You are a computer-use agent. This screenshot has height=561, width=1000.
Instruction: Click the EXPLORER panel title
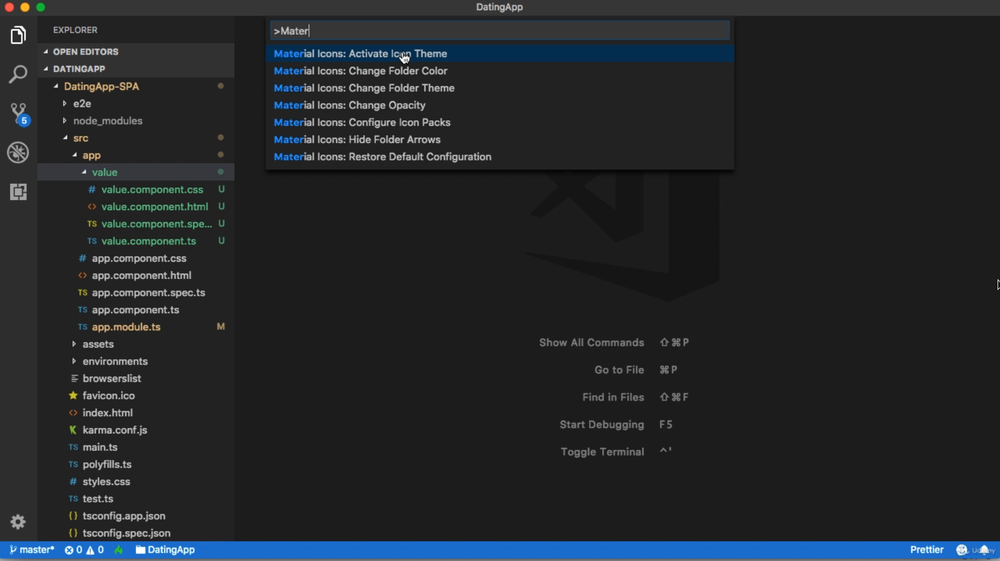coord(75,30)
